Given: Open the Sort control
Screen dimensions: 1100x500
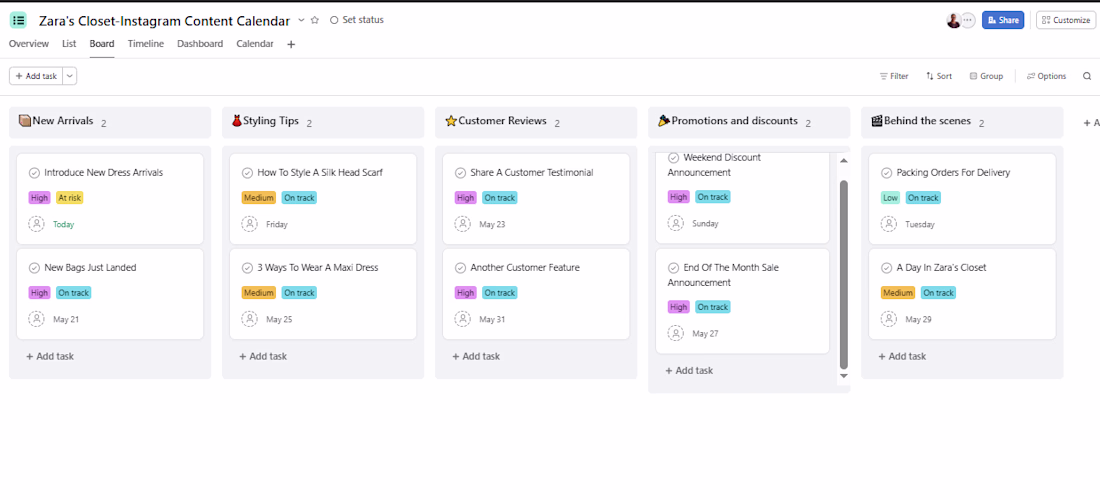Looking at the screenshot, I should 939,76.
